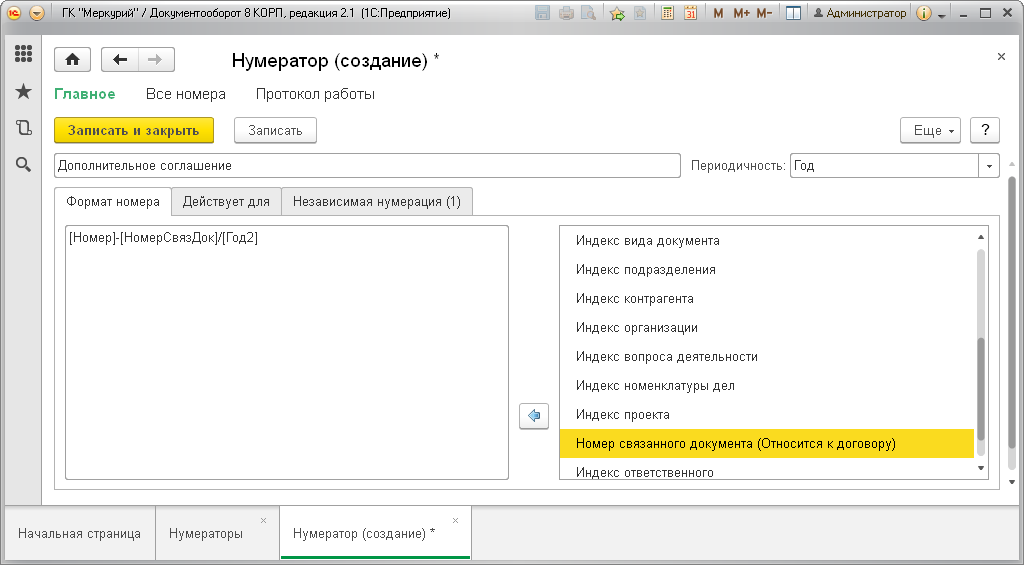The width and height of the screenshot is (1024, 565).
Task: Click Записать и закрыть button
Action: point(134,130)
